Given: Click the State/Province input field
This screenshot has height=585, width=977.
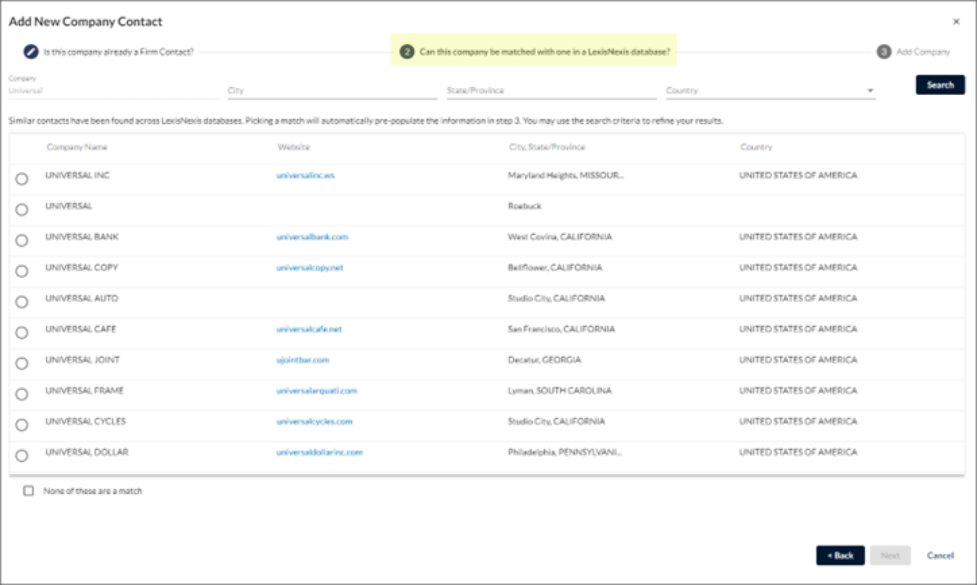Looking at the screenshot, I should pos(551,91).
